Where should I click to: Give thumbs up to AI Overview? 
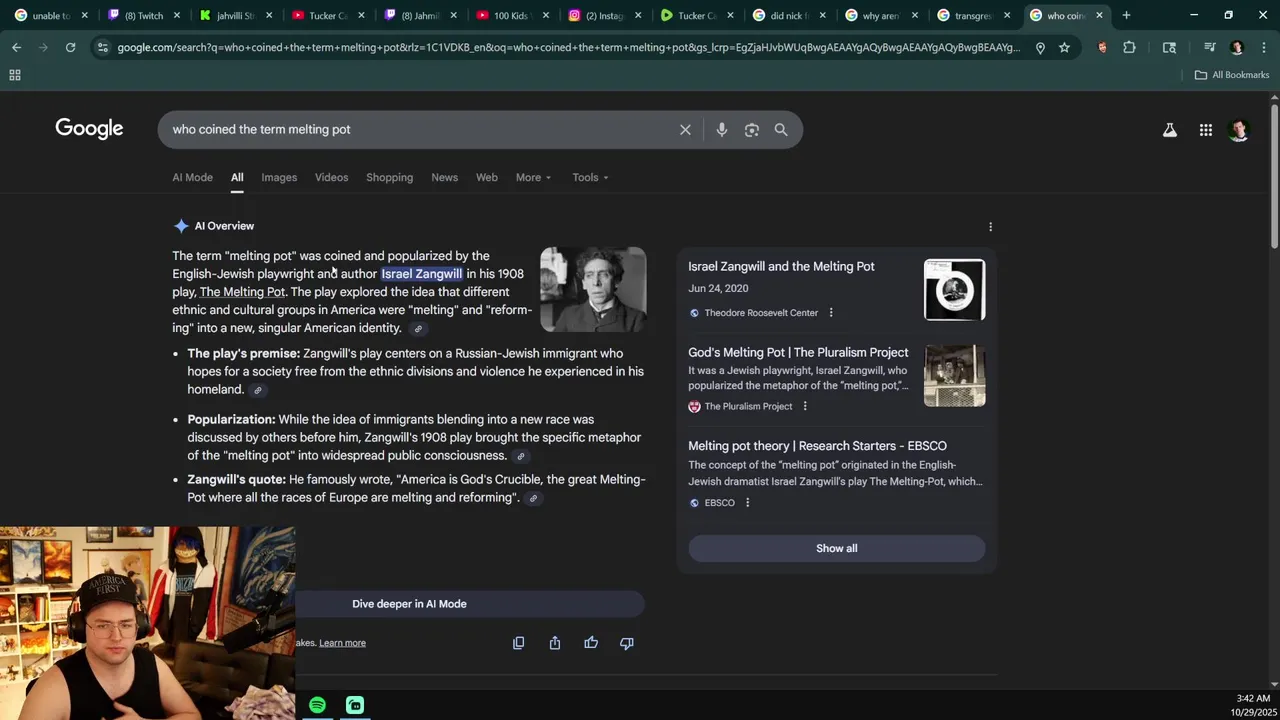(591, 643)
